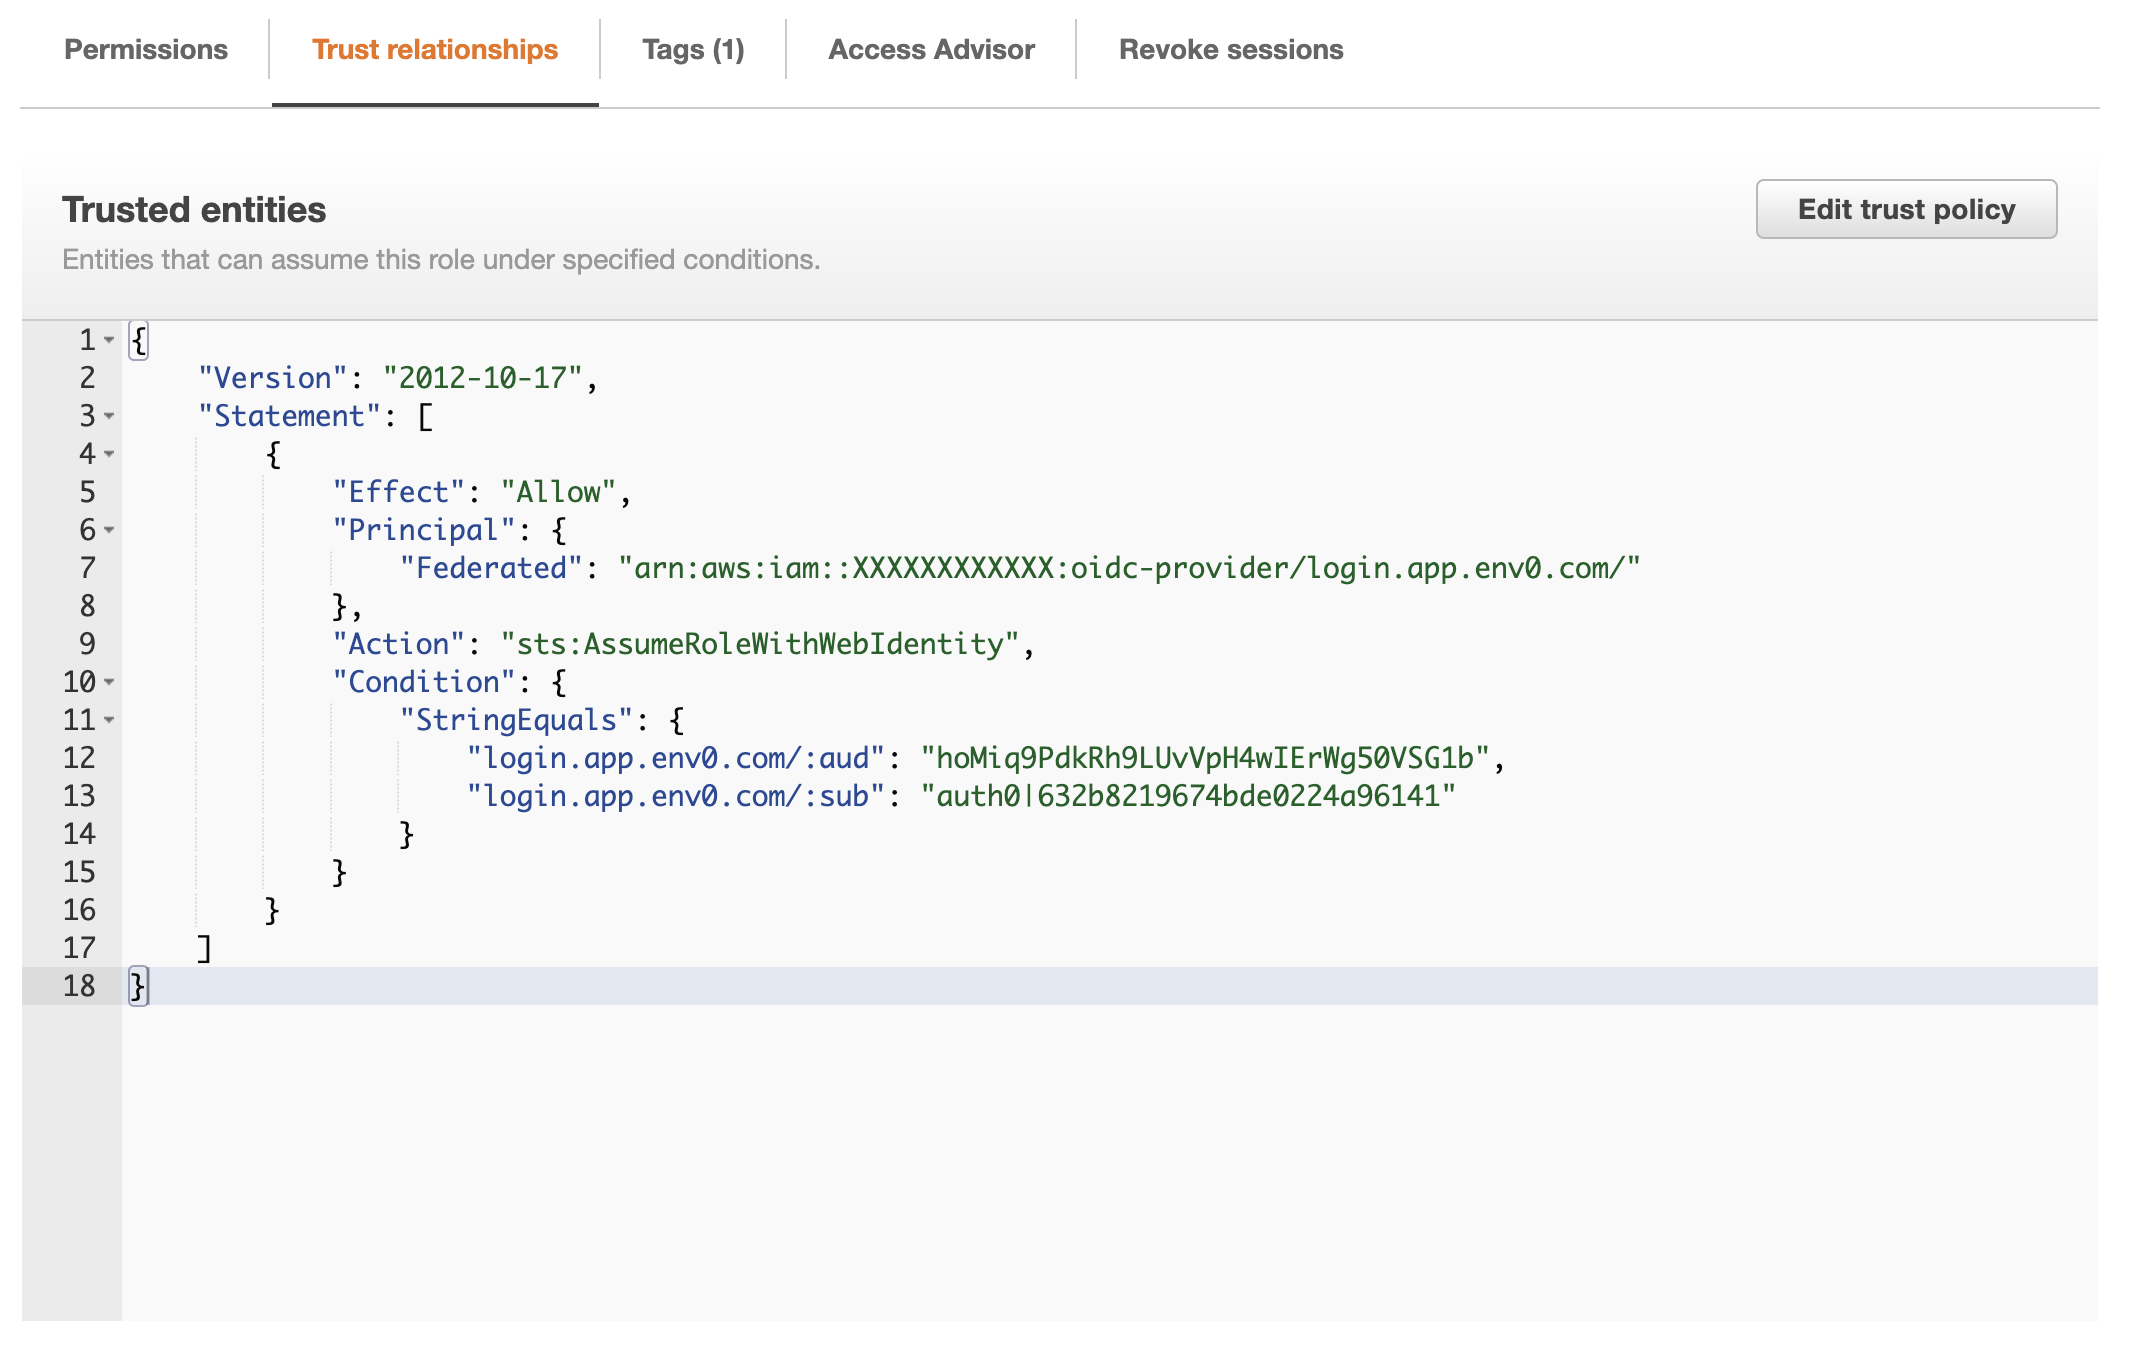
Task: Click the aud condition value string
Action: coord(1205,758)
